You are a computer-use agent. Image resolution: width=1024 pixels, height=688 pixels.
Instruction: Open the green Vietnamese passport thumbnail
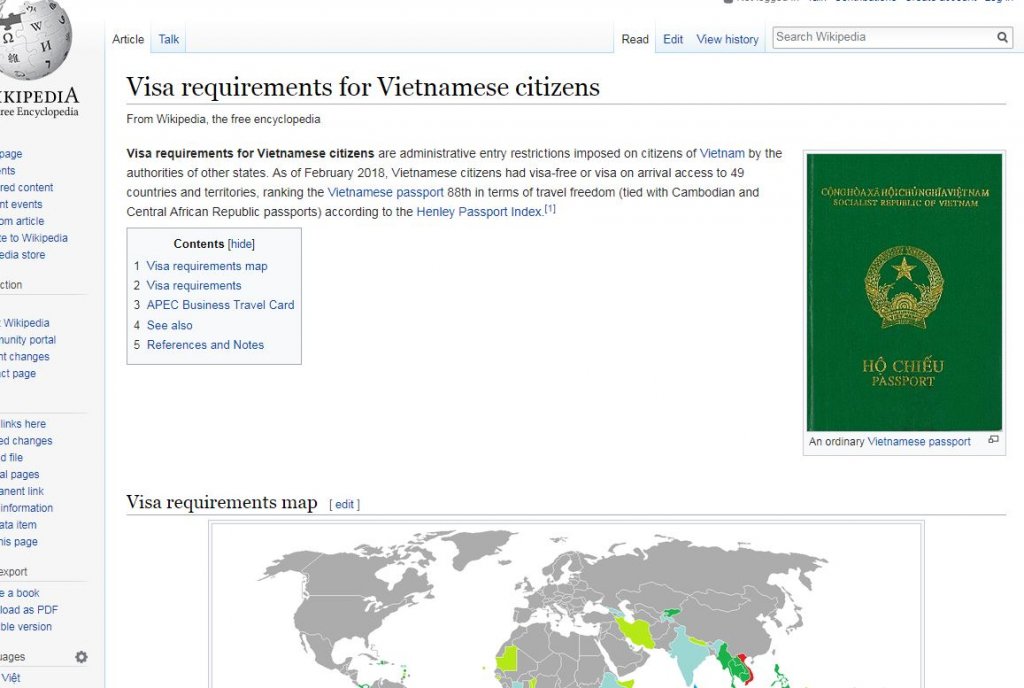[x=904, y=292]
